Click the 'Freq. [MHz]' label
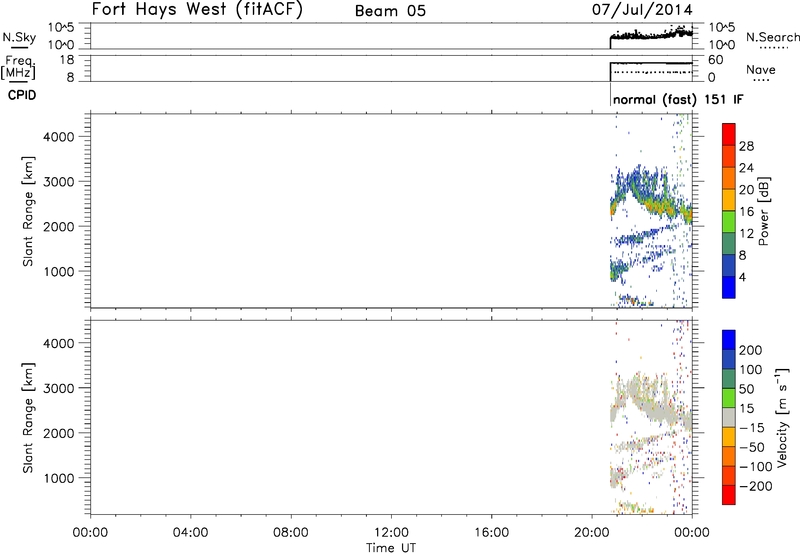This screenshot has height=554, width=800. coord(18,67)
